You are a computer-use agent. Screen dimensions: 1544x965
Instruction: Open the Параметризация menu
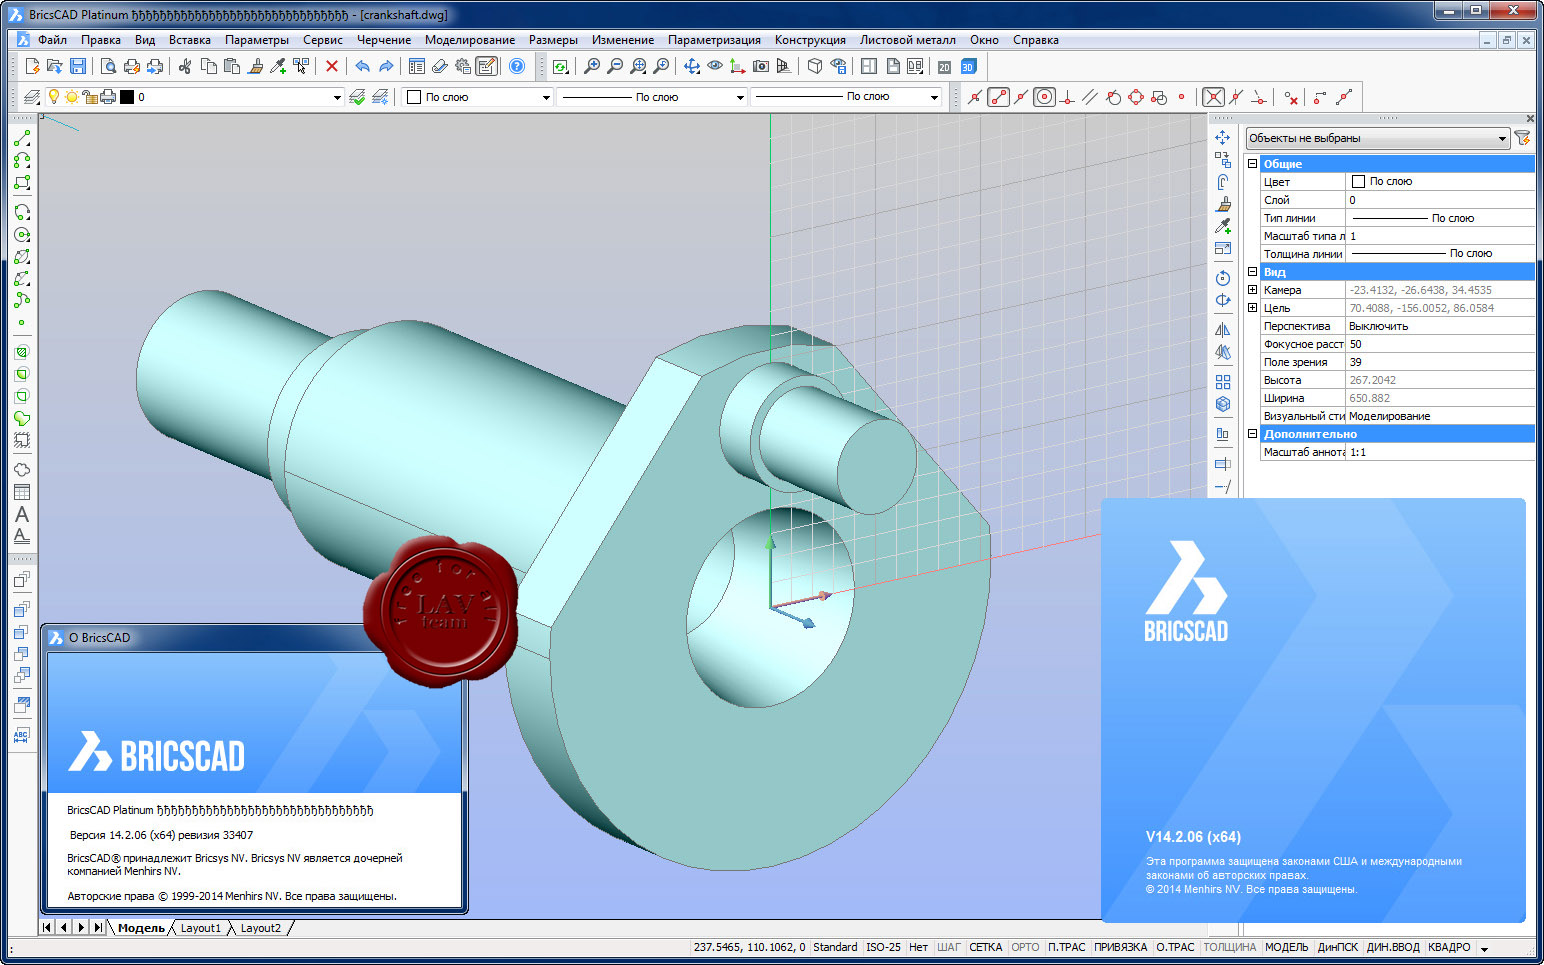tap(714, 40)
